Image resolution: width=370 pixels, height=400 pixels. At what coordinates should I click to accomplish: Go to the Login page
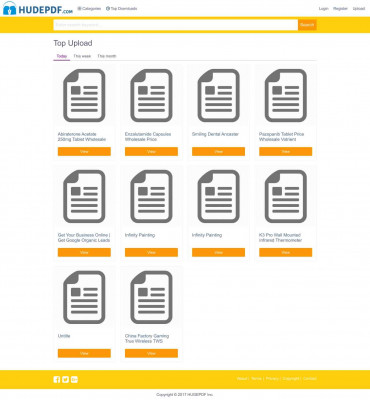(323, 9)
